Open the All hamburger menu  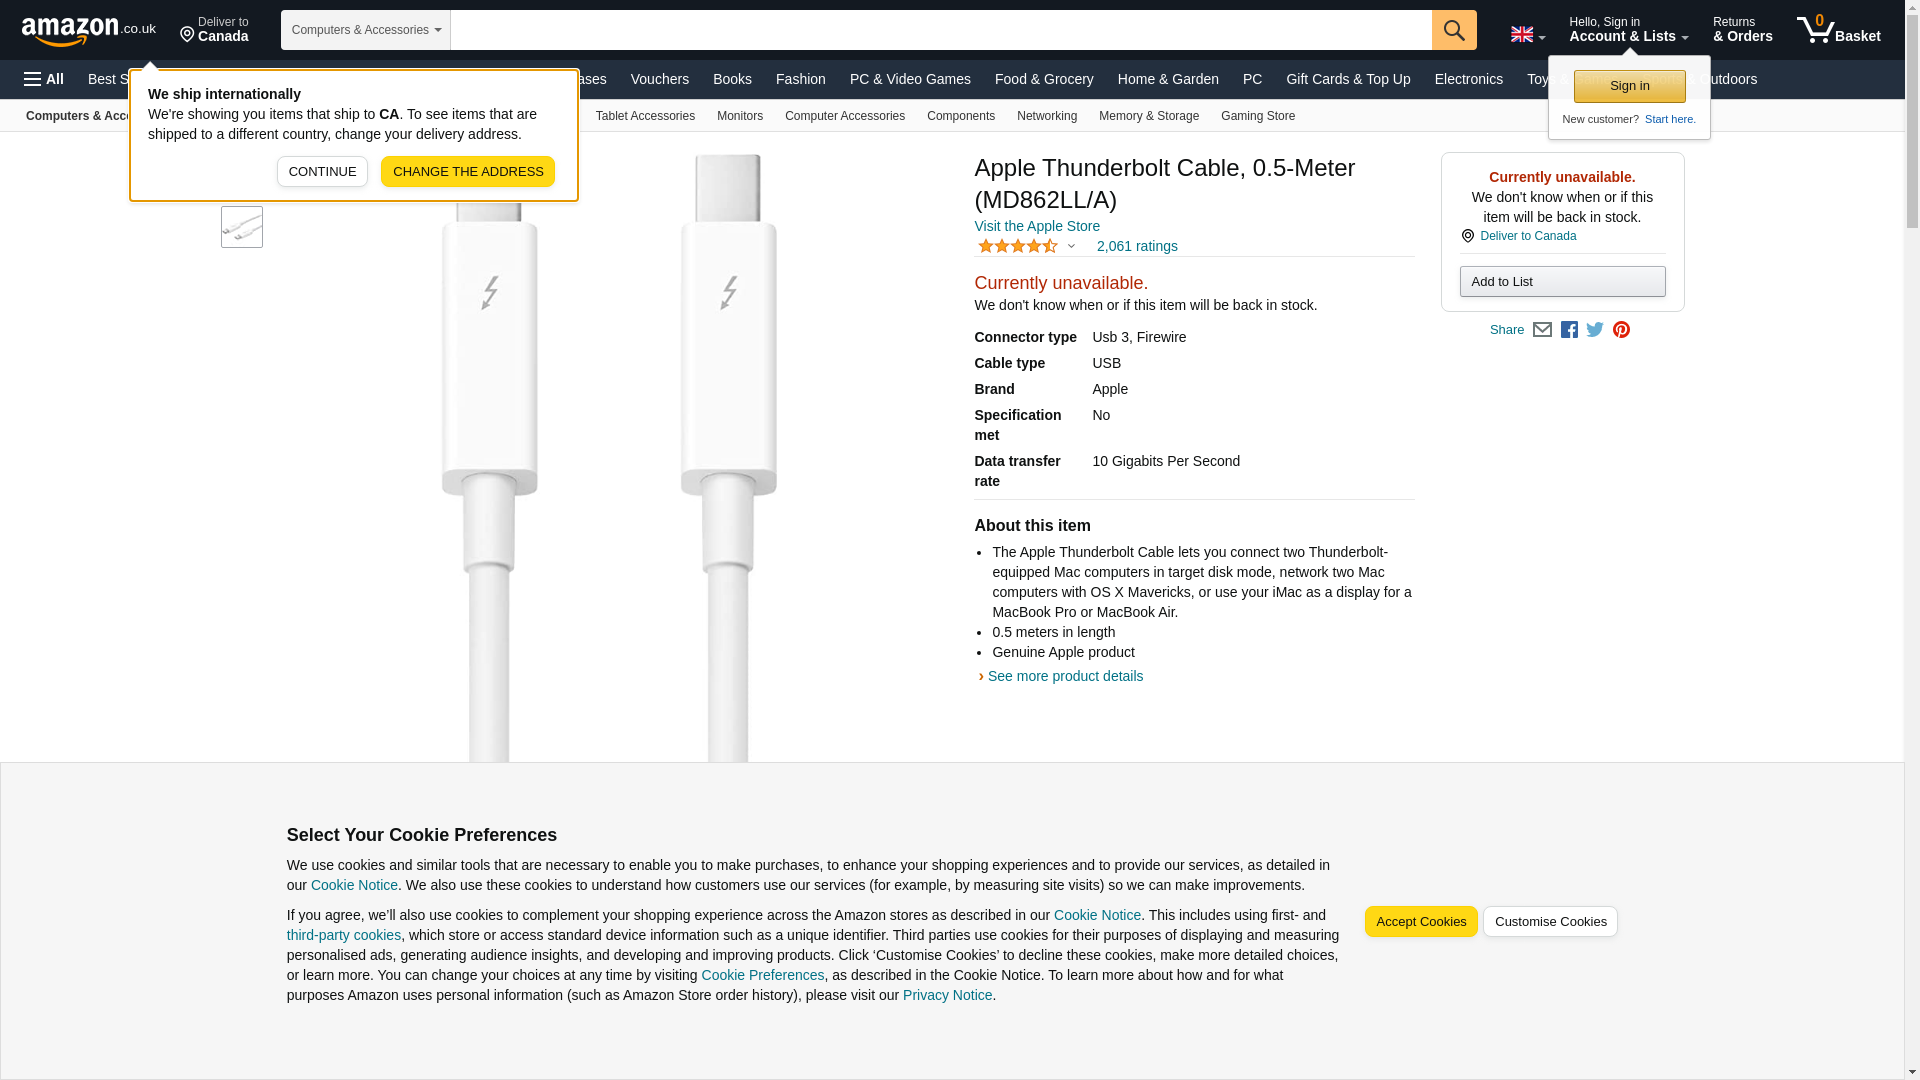tap(44, 79)
